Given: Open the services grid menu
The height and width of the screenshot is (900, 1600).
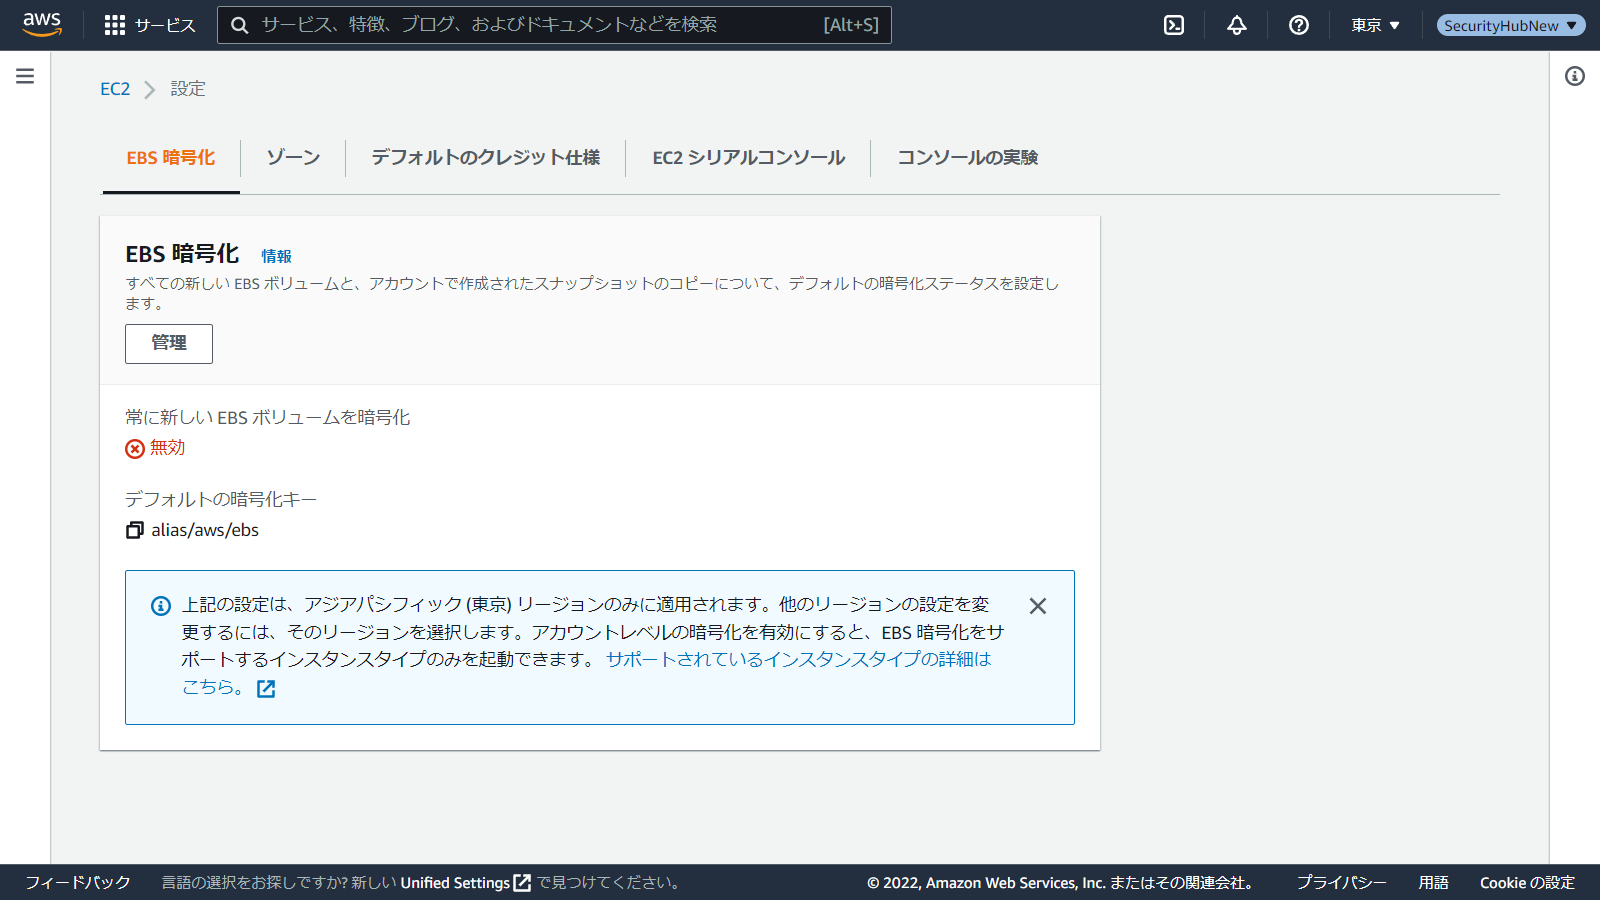Looking at the screenshot, I should click(115, 25).
